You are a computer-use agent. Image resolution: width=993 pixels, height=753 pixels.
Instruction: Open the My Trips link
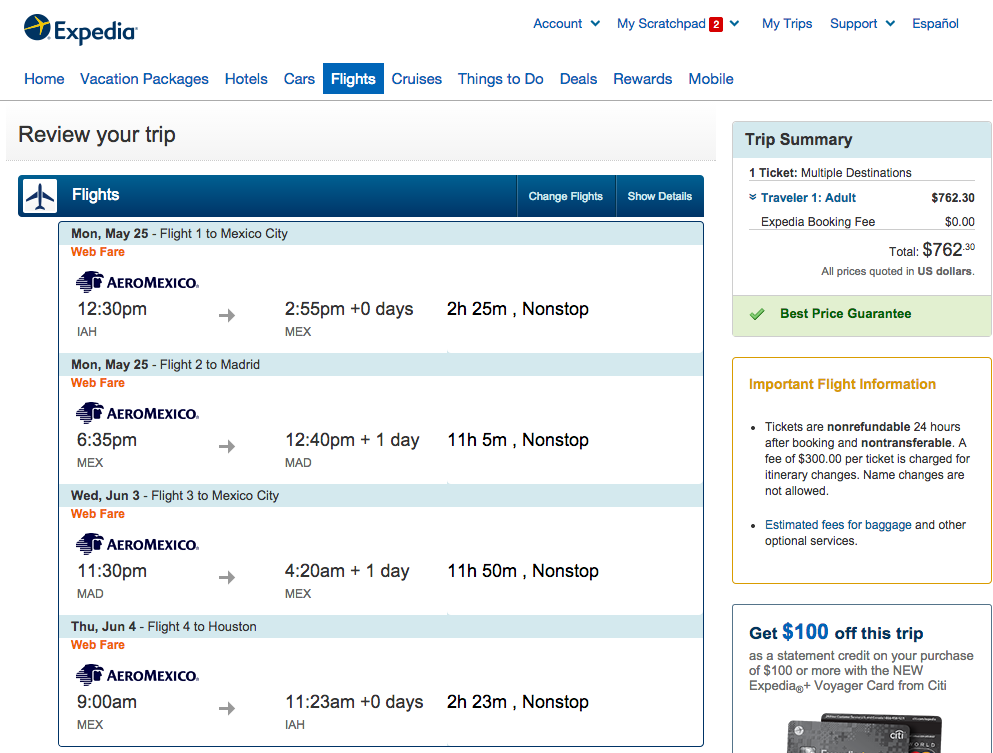[787, 23]
